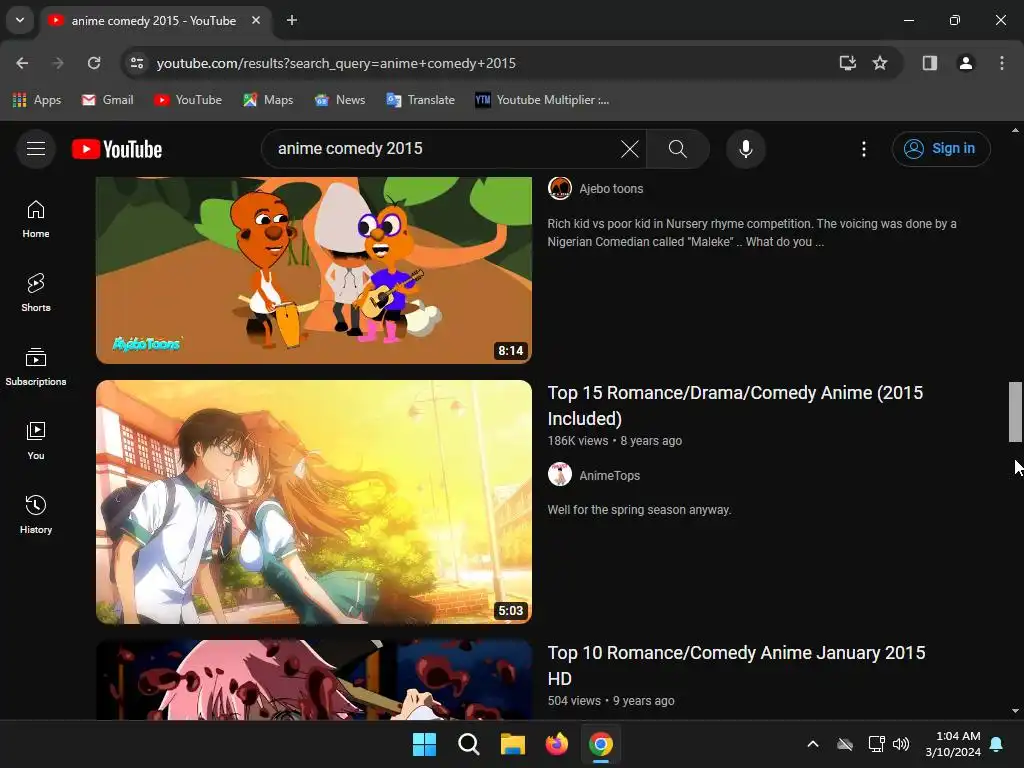Open Windows Start menu
This screenshot has width=1024, height=768.
pyautogui.click(x=424, y=744)
